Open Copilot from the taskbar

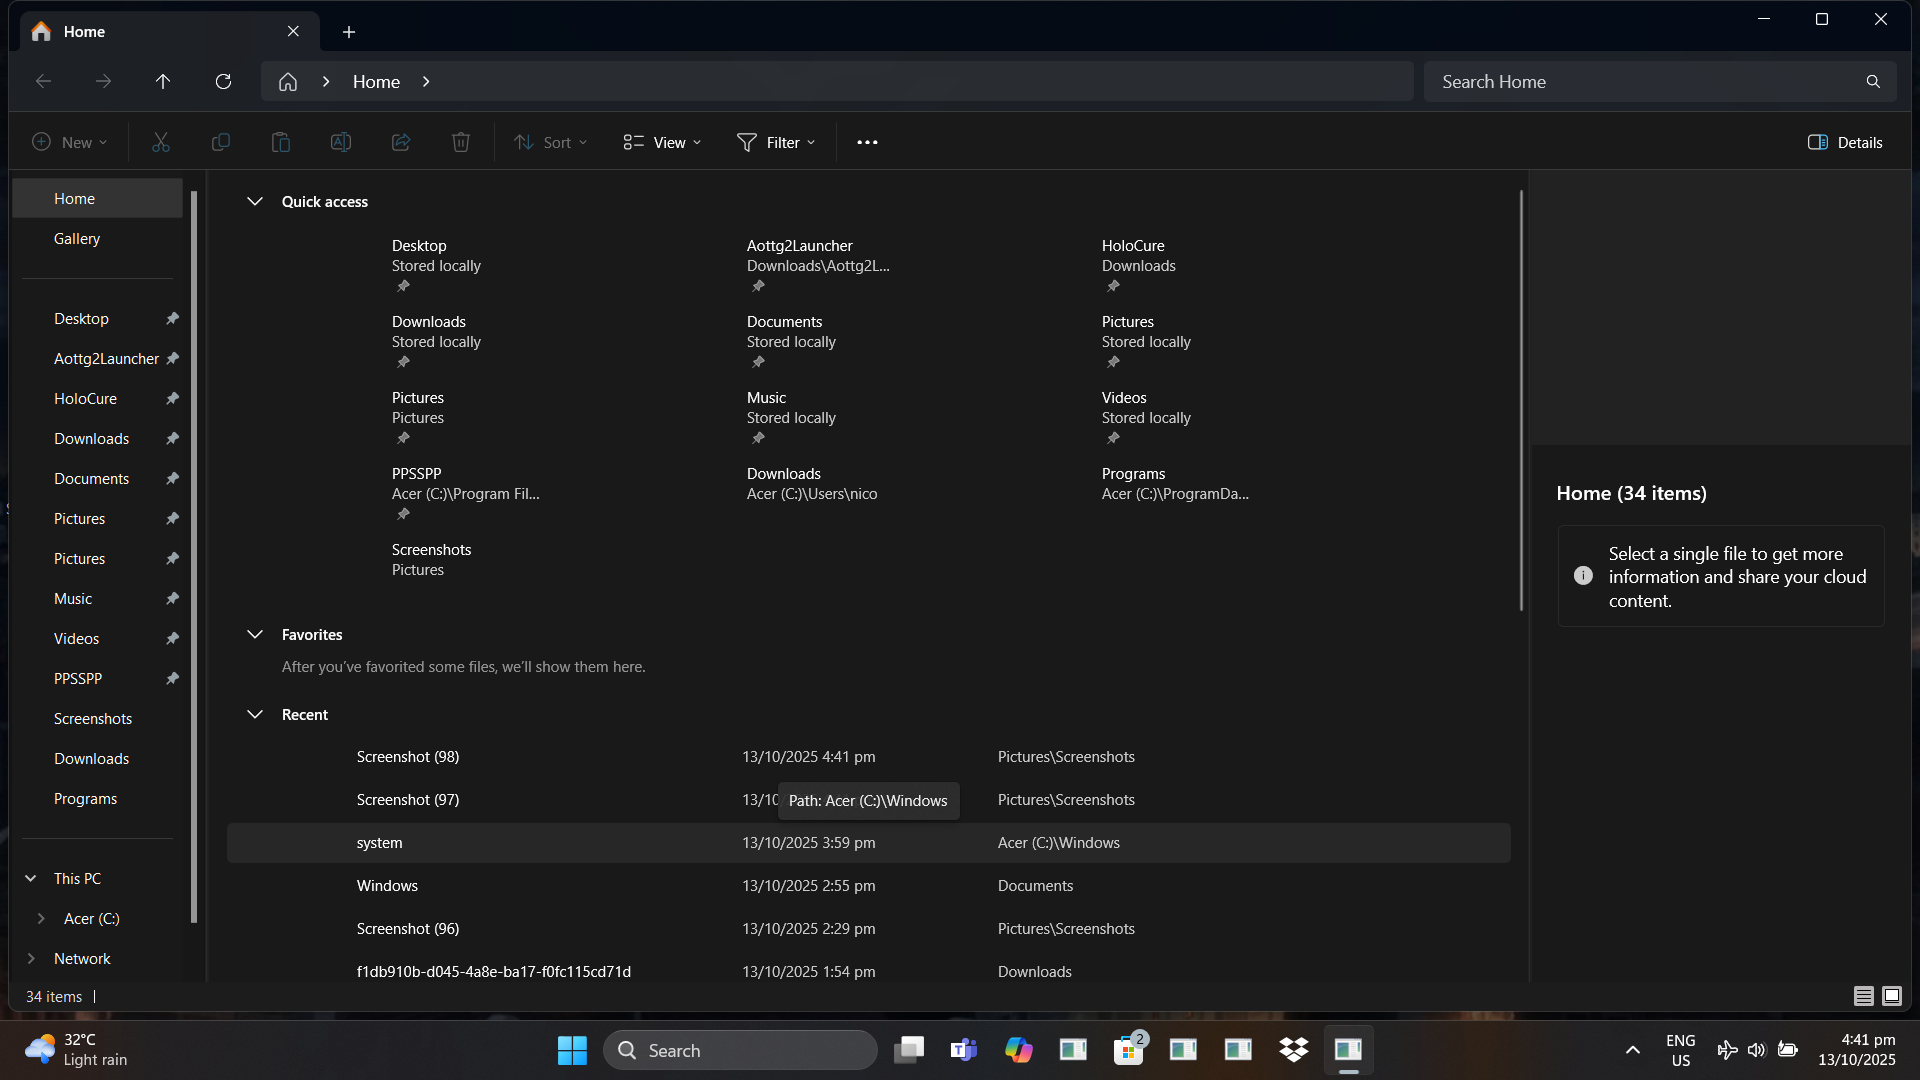pos(1019,1050)
